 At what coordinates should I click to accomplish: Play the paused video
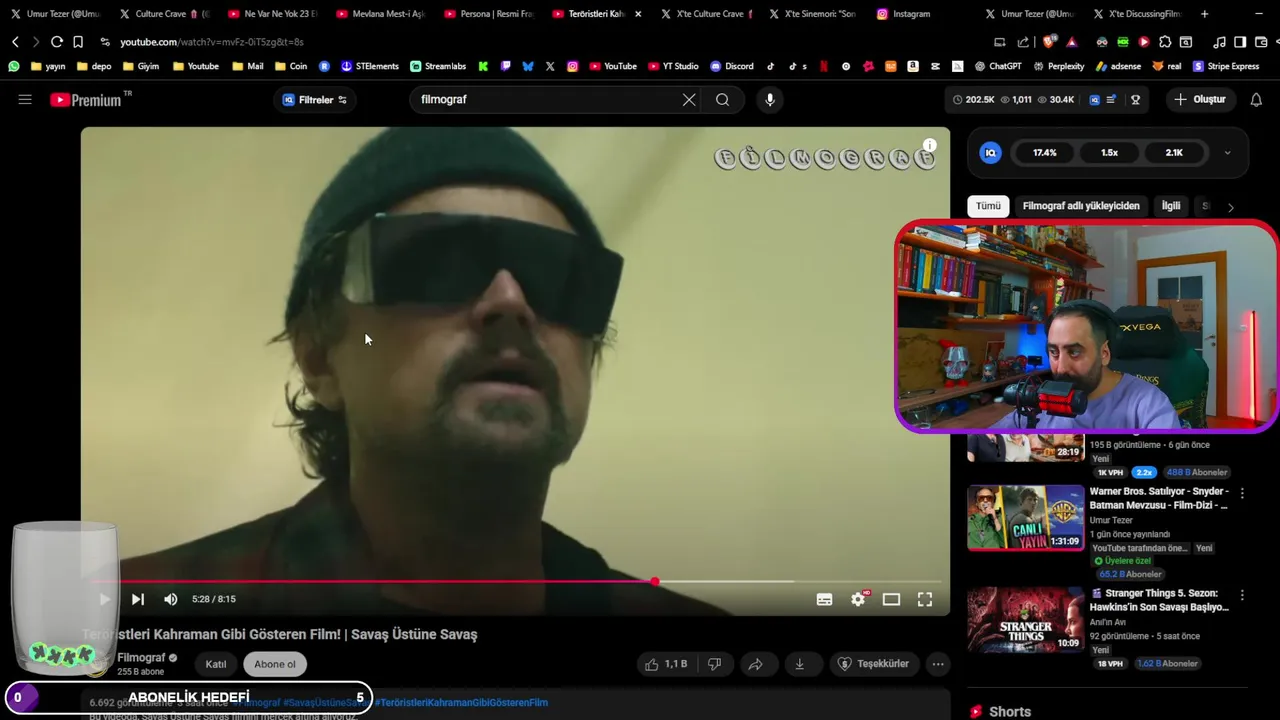coord(104,599)
